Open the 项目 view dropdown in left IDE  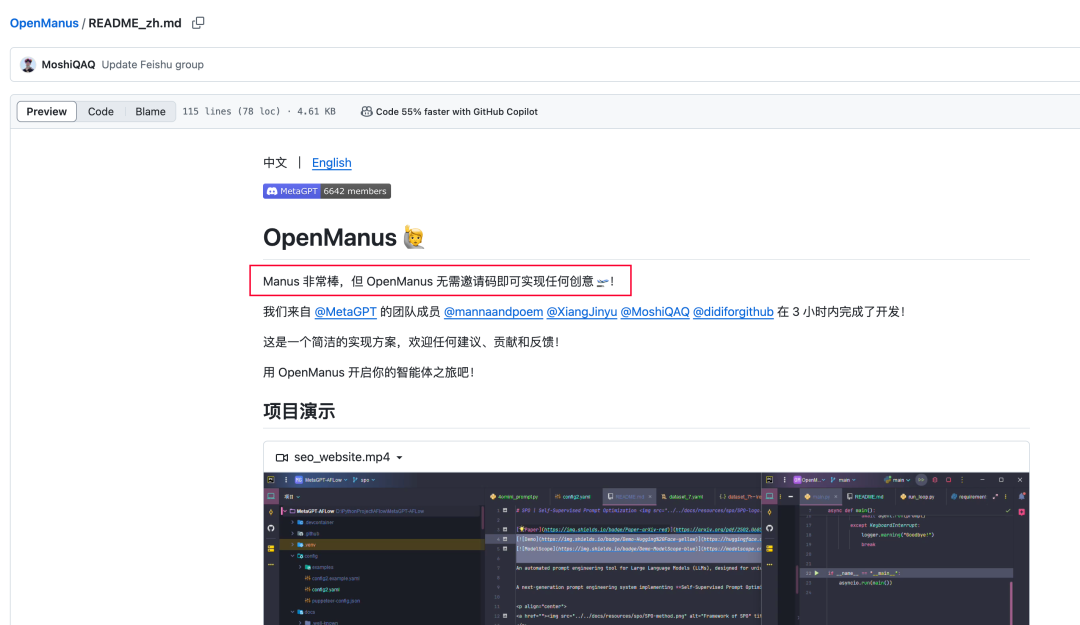[x=292, y=496]
